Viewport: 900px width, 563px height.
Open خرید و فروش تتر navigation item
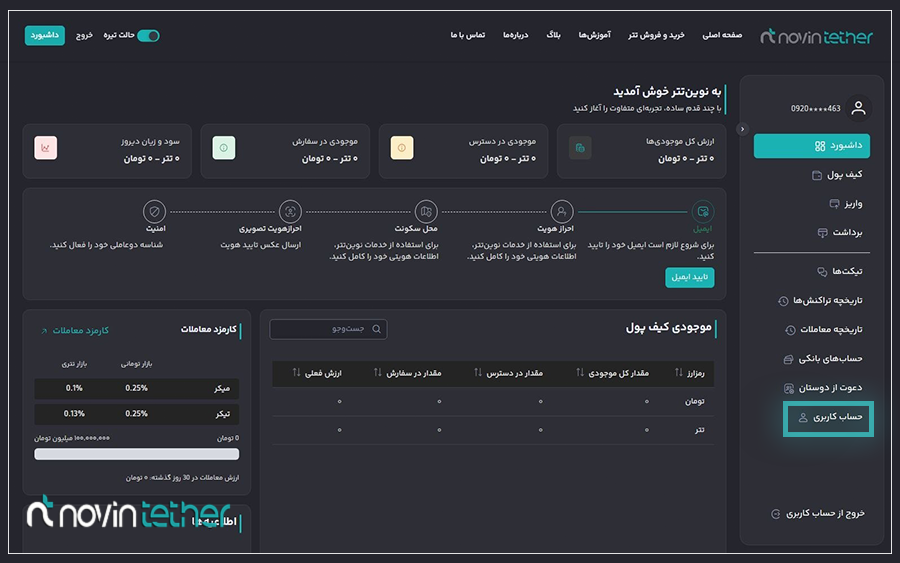[x=656, y=36]
